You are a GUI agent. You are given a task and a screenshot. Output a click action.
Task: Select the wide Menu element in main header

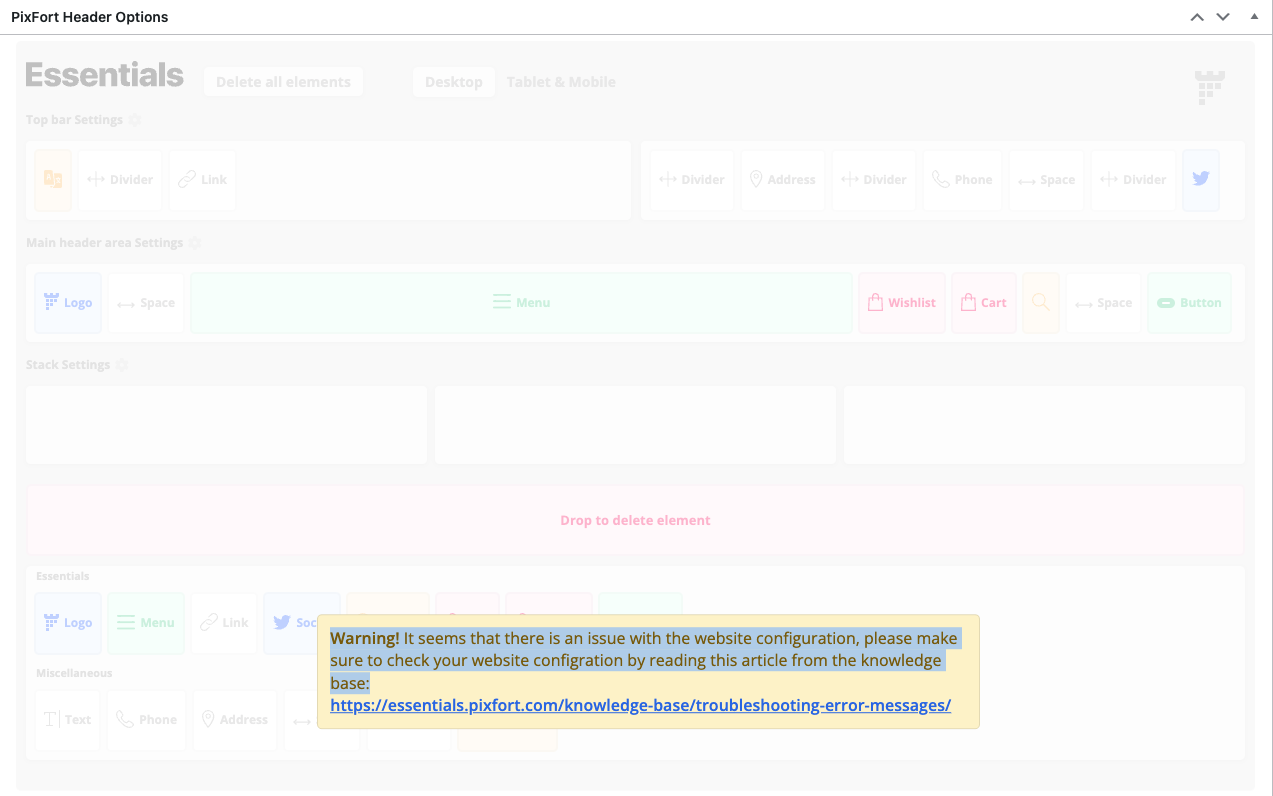click(x=521, y=303)
